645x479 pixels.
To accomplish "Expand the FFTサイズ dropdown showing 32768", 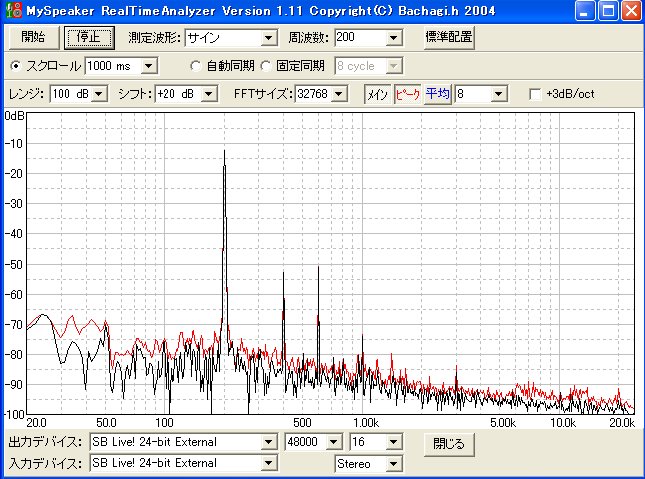I will pyautogui.click(x=339, y=94).
